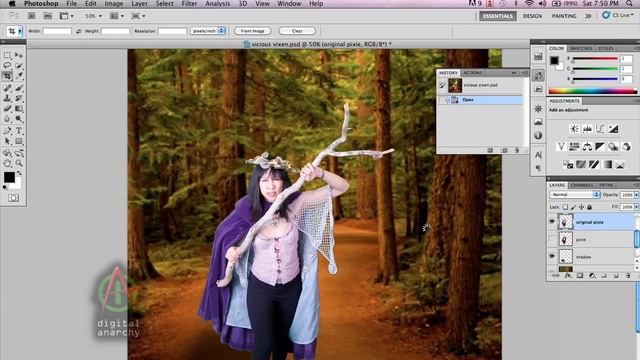
Task: Select the Rectangular Marquee tool
Action: (7, 55)
